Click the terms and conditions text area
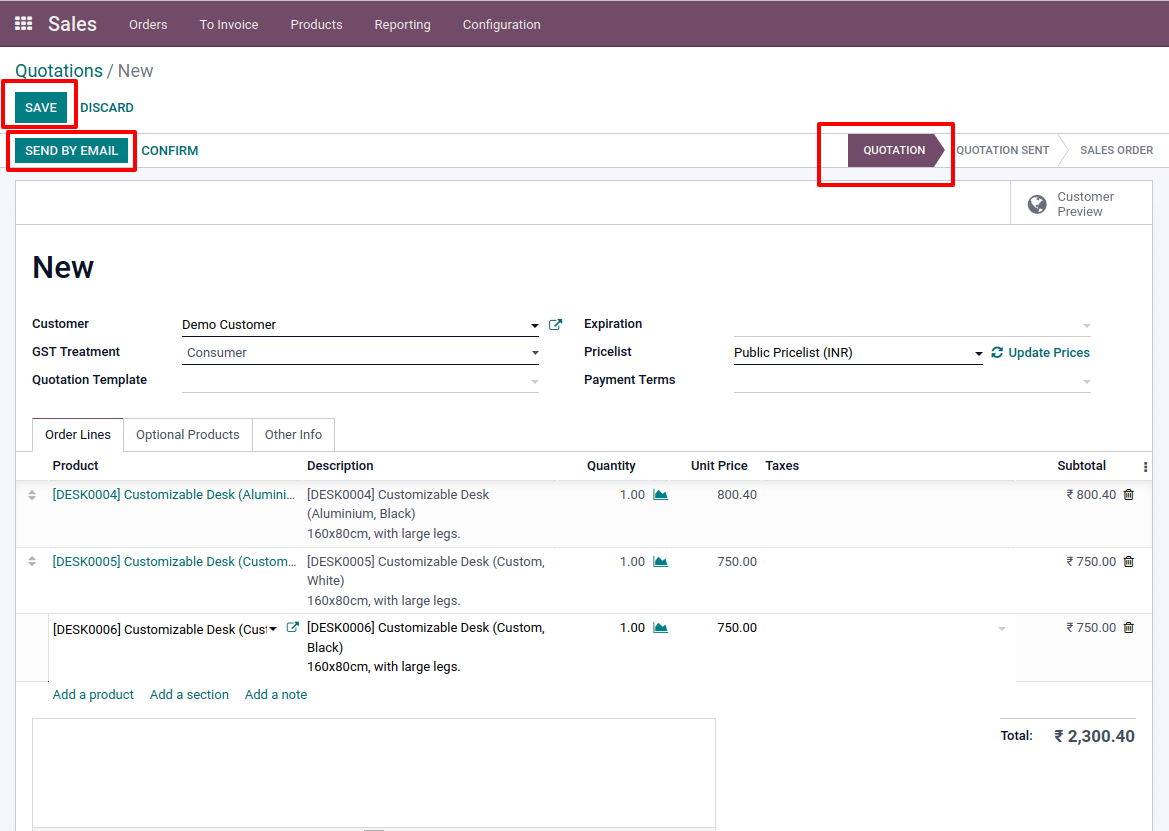This screenshot has width=1169, height=831. [373, 770]
